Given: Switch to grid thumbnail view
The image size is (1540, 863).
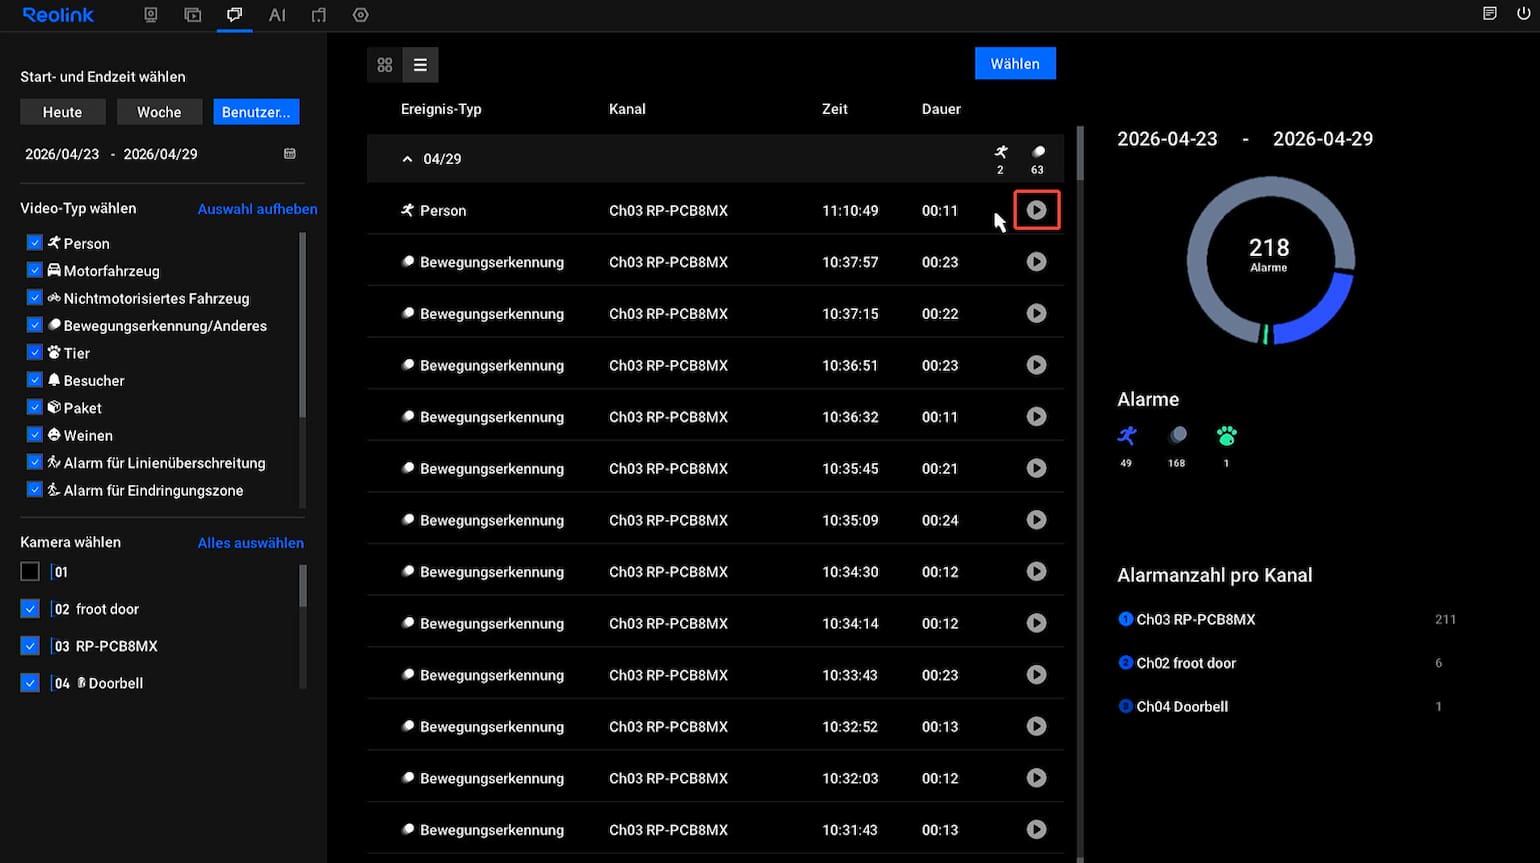Looking at the screenshot, I should 385,65.
